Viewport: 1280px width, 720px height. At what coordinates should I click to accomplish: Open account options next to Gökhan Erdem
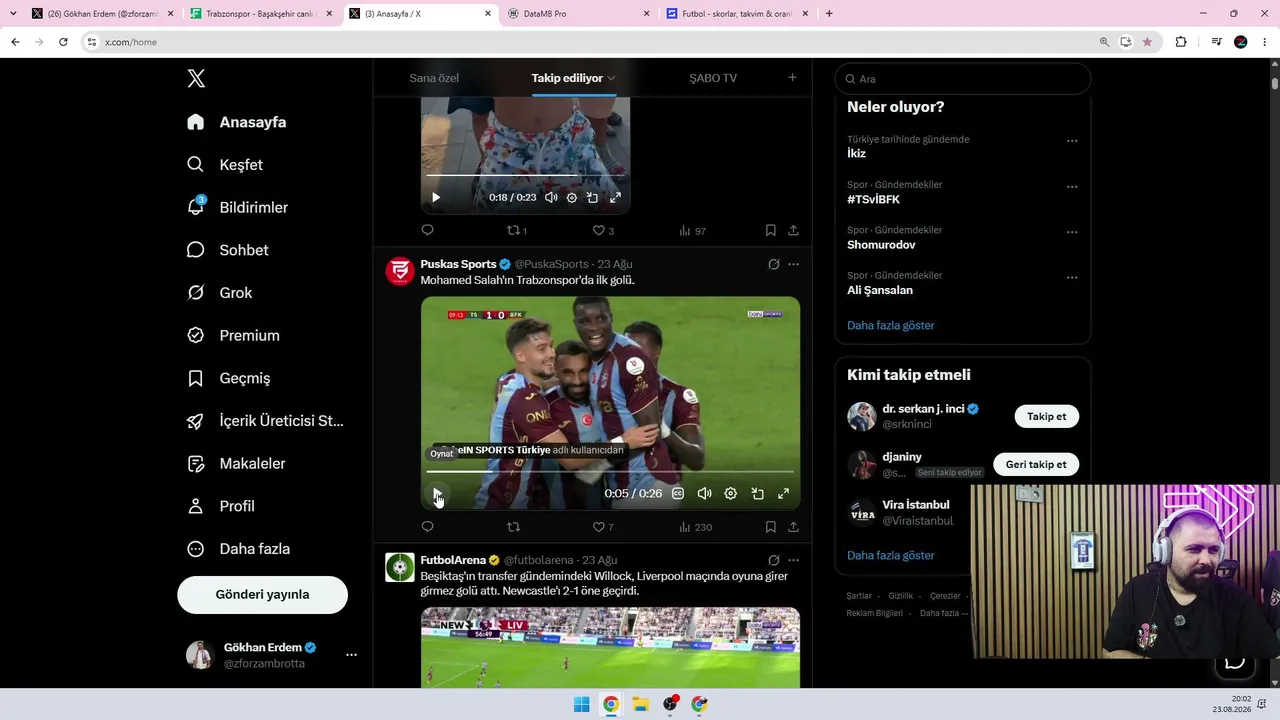pyautogui.click(x=351, y=655)
